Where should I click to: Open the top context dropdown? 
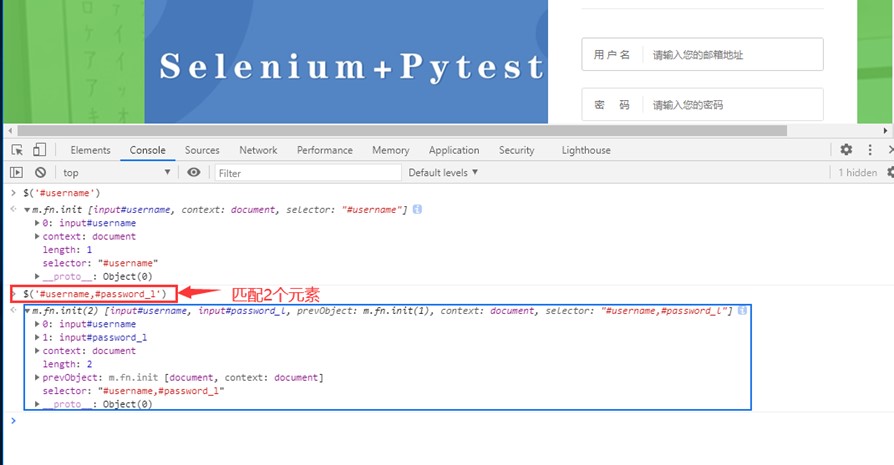[x=116, y=172]
